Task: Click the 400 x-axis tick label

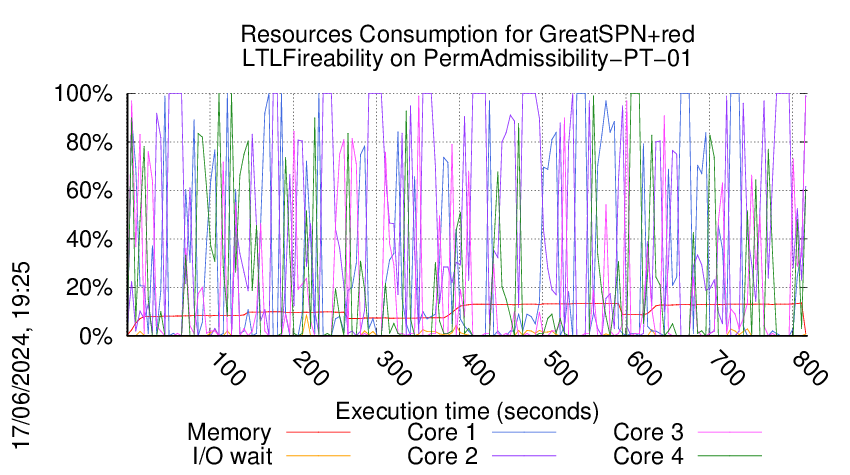Action: click(476, 369)
